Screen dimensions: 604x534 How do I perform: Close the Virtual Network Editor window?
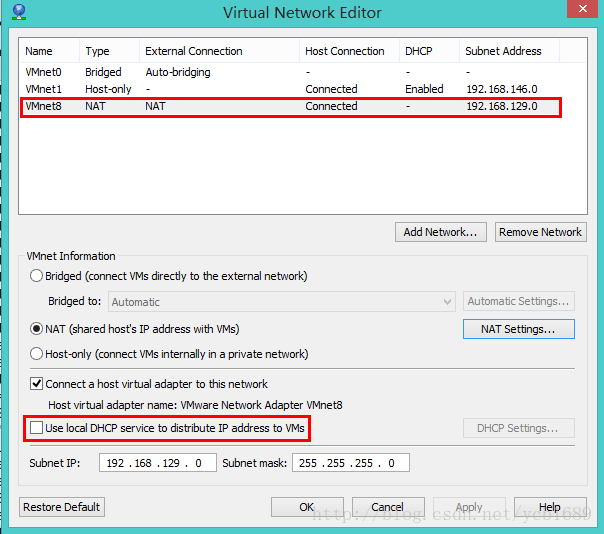[579, 12]
